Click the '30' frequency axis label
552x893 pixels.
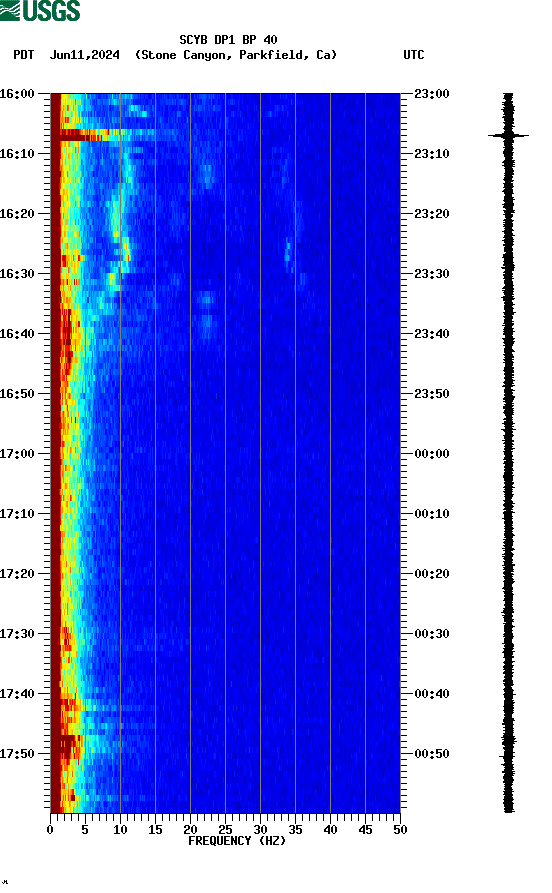pos(260,830)
